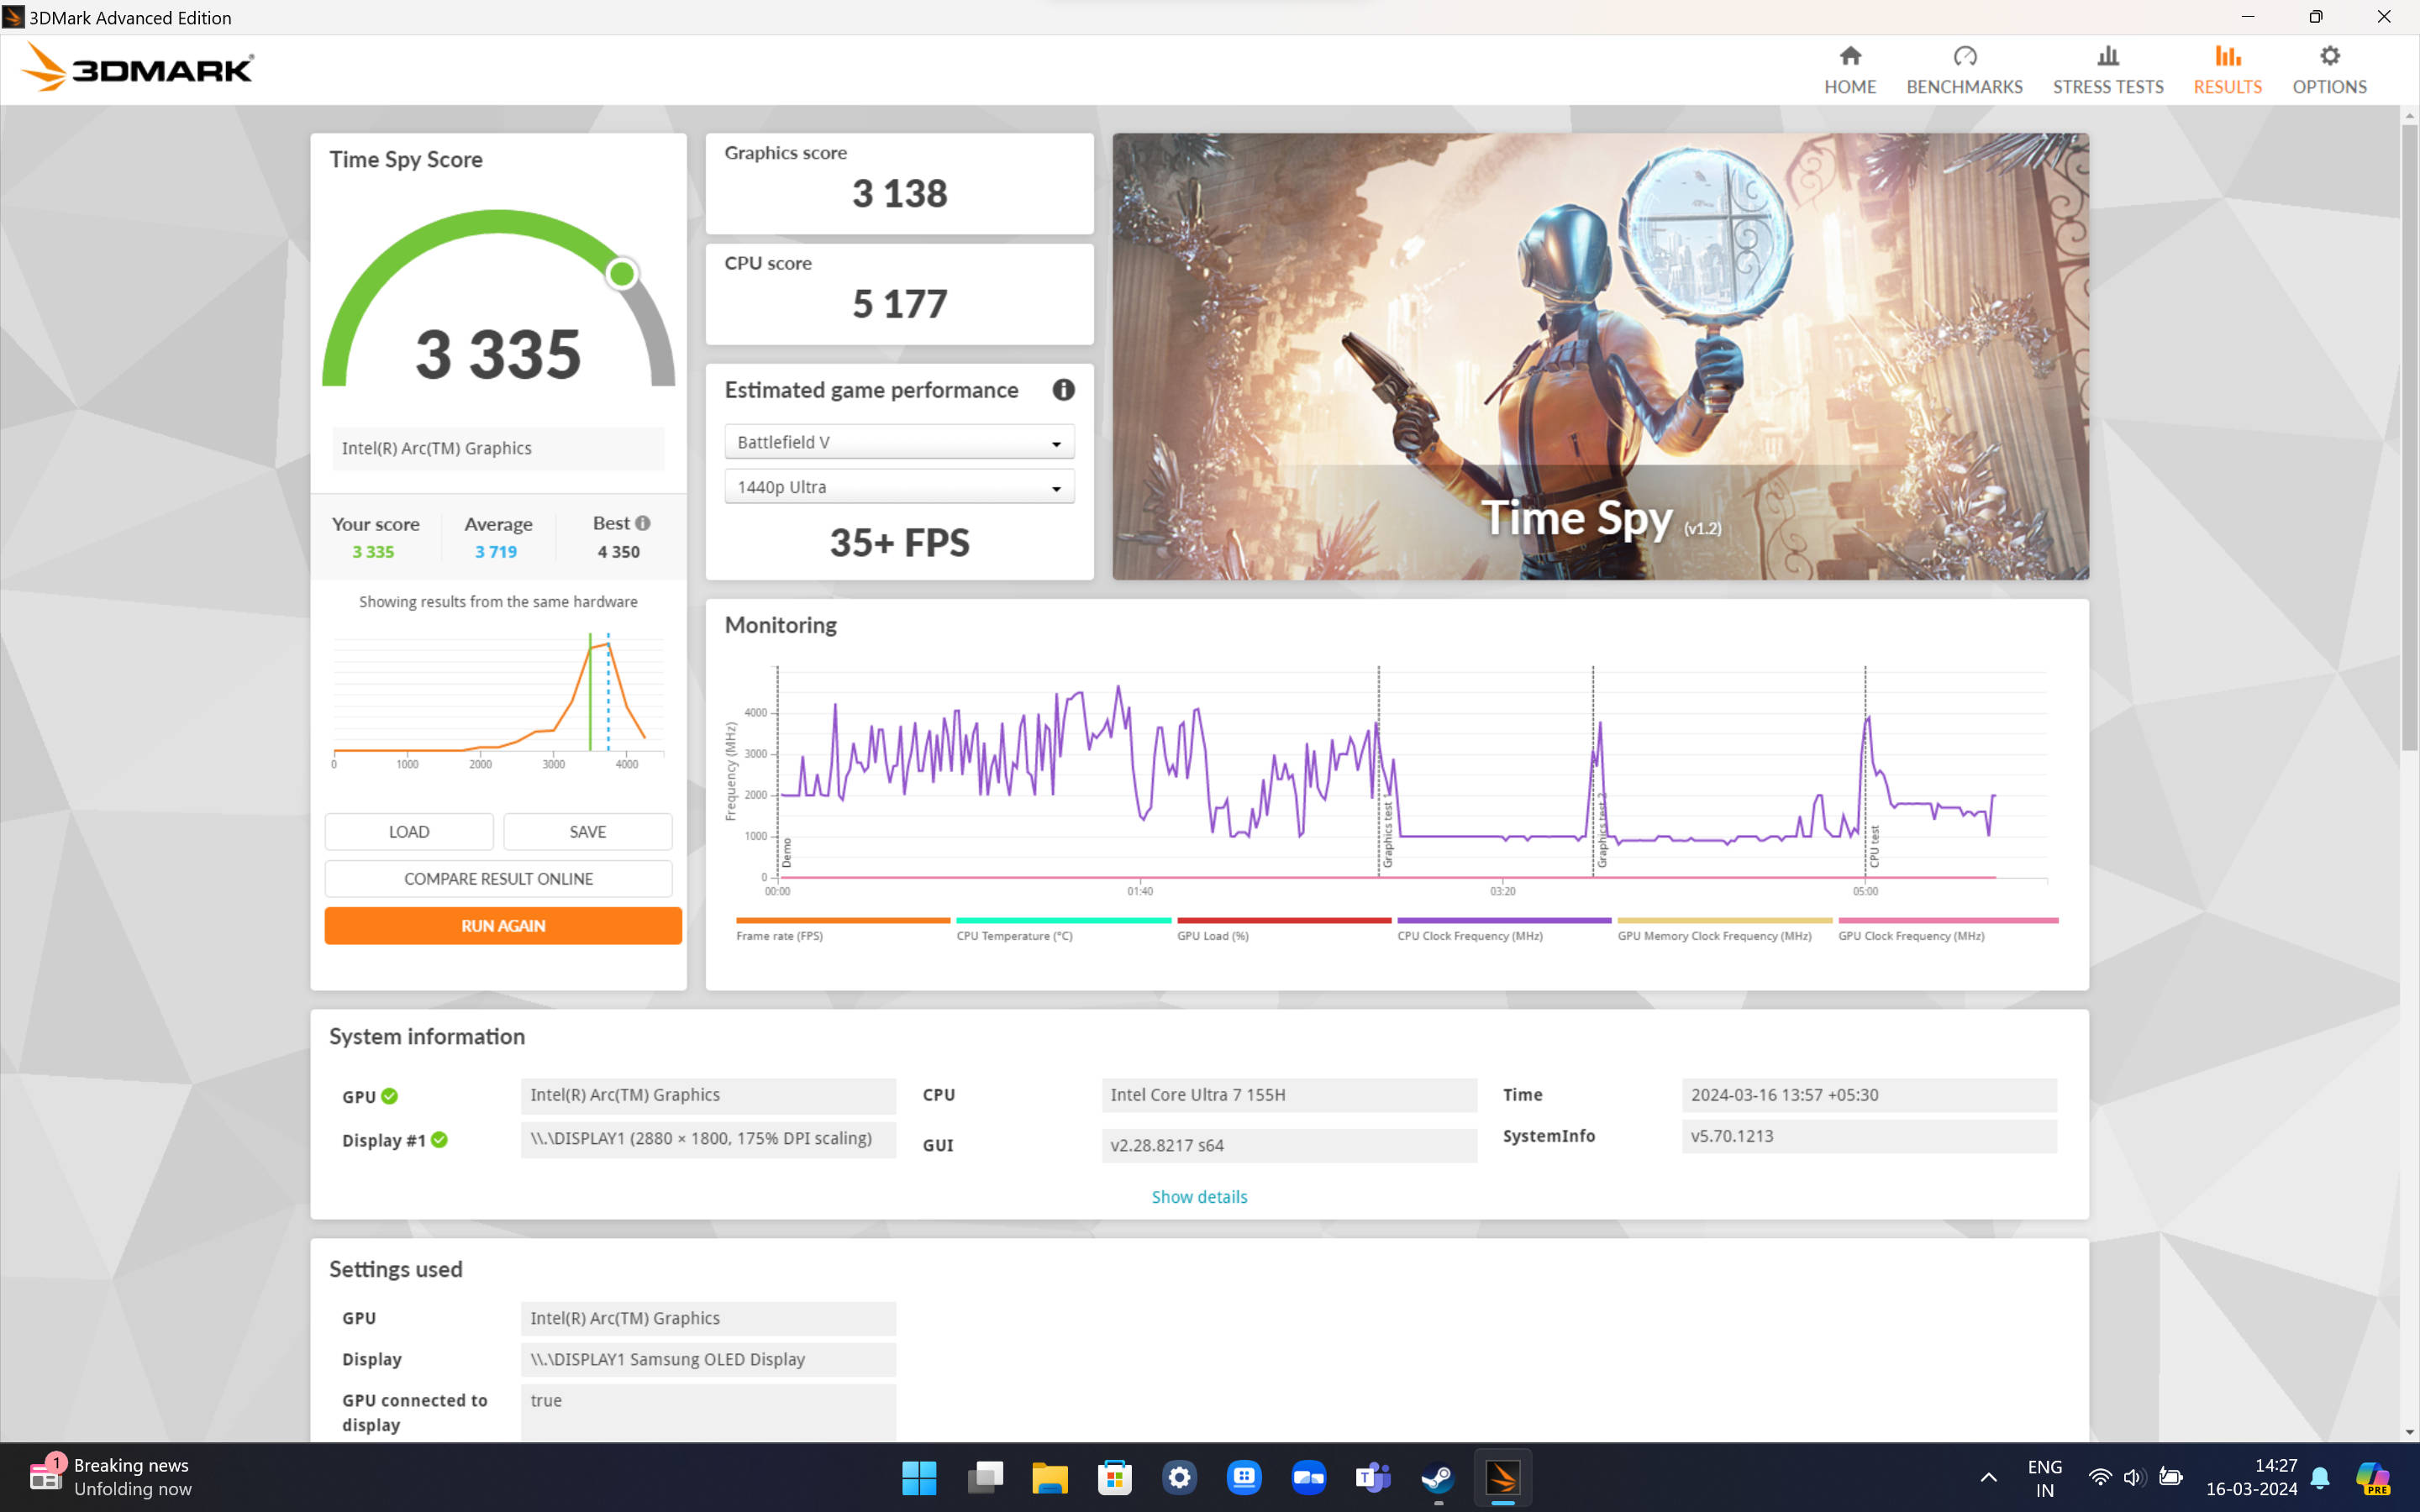Toggle CPU Temperature legend line
This screenshot has width=2420, height=1512.
pyautogui.click(x=1063, y=929)
